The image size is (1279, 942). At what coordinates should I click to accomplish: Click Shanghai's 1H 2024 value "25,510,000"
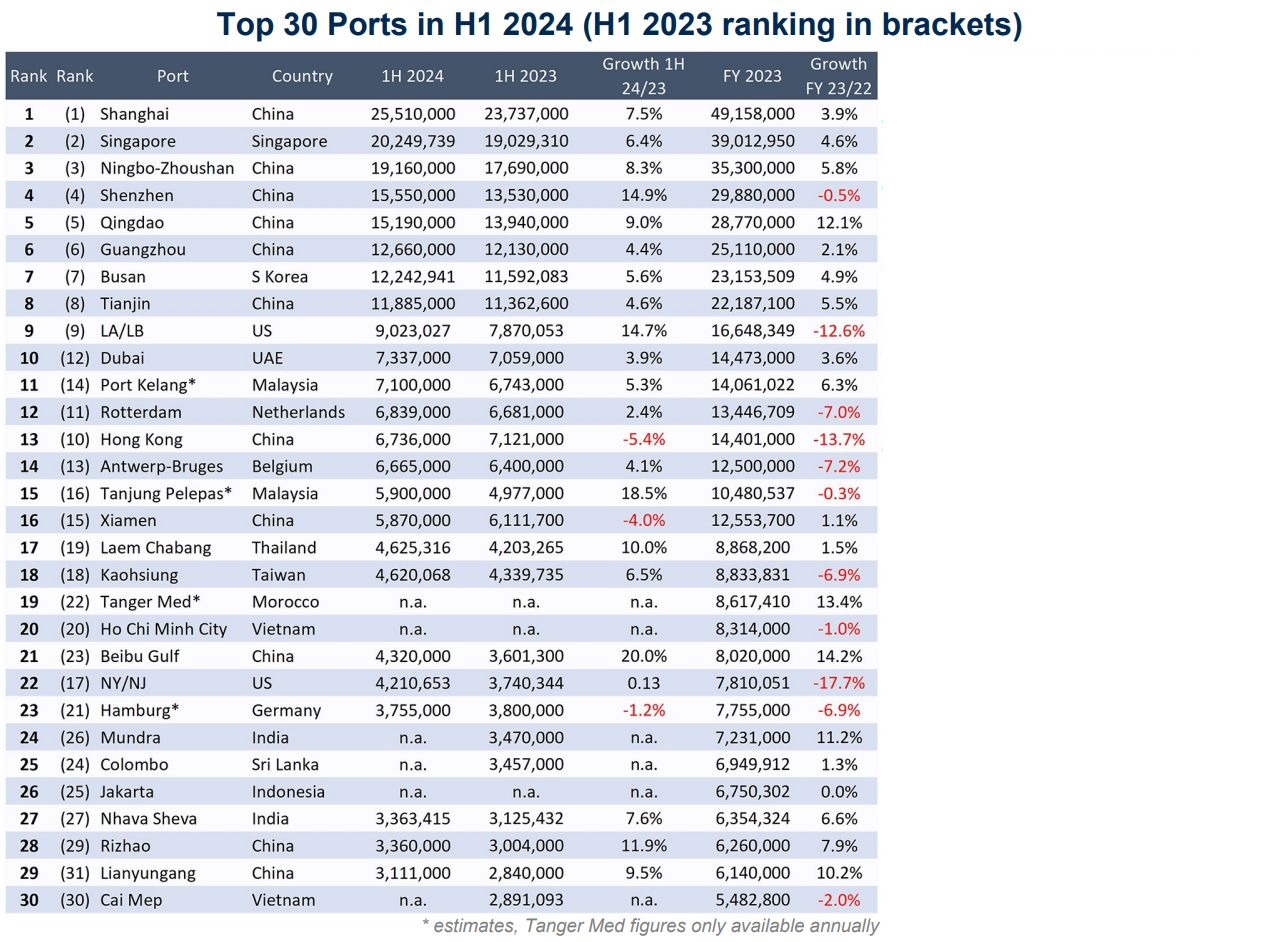[x=413, y=114]
